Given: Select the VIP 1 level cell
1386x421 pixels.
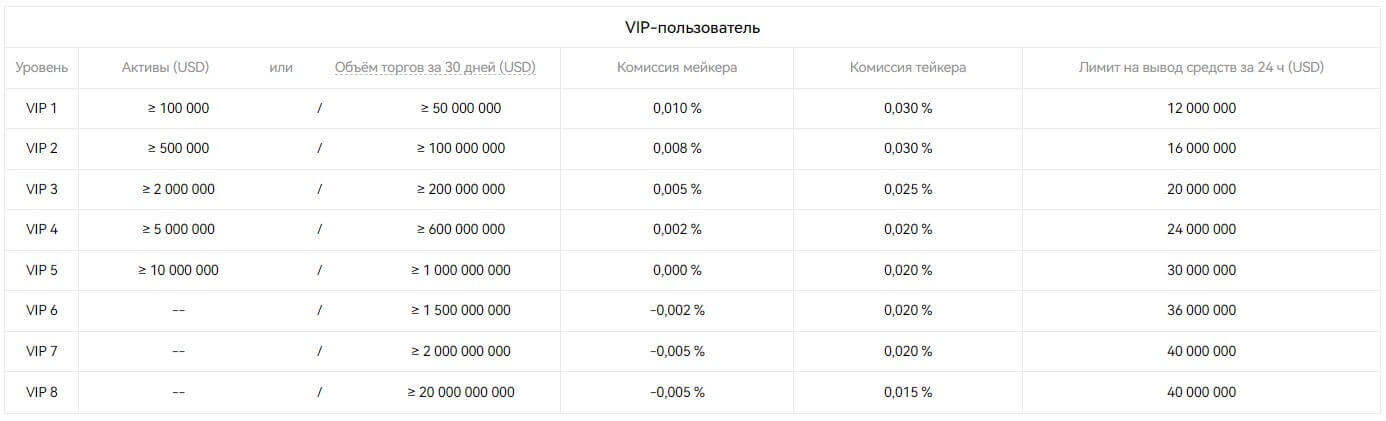Looking at the screenshot, I should pyautogui.click(x=42, y=108).
